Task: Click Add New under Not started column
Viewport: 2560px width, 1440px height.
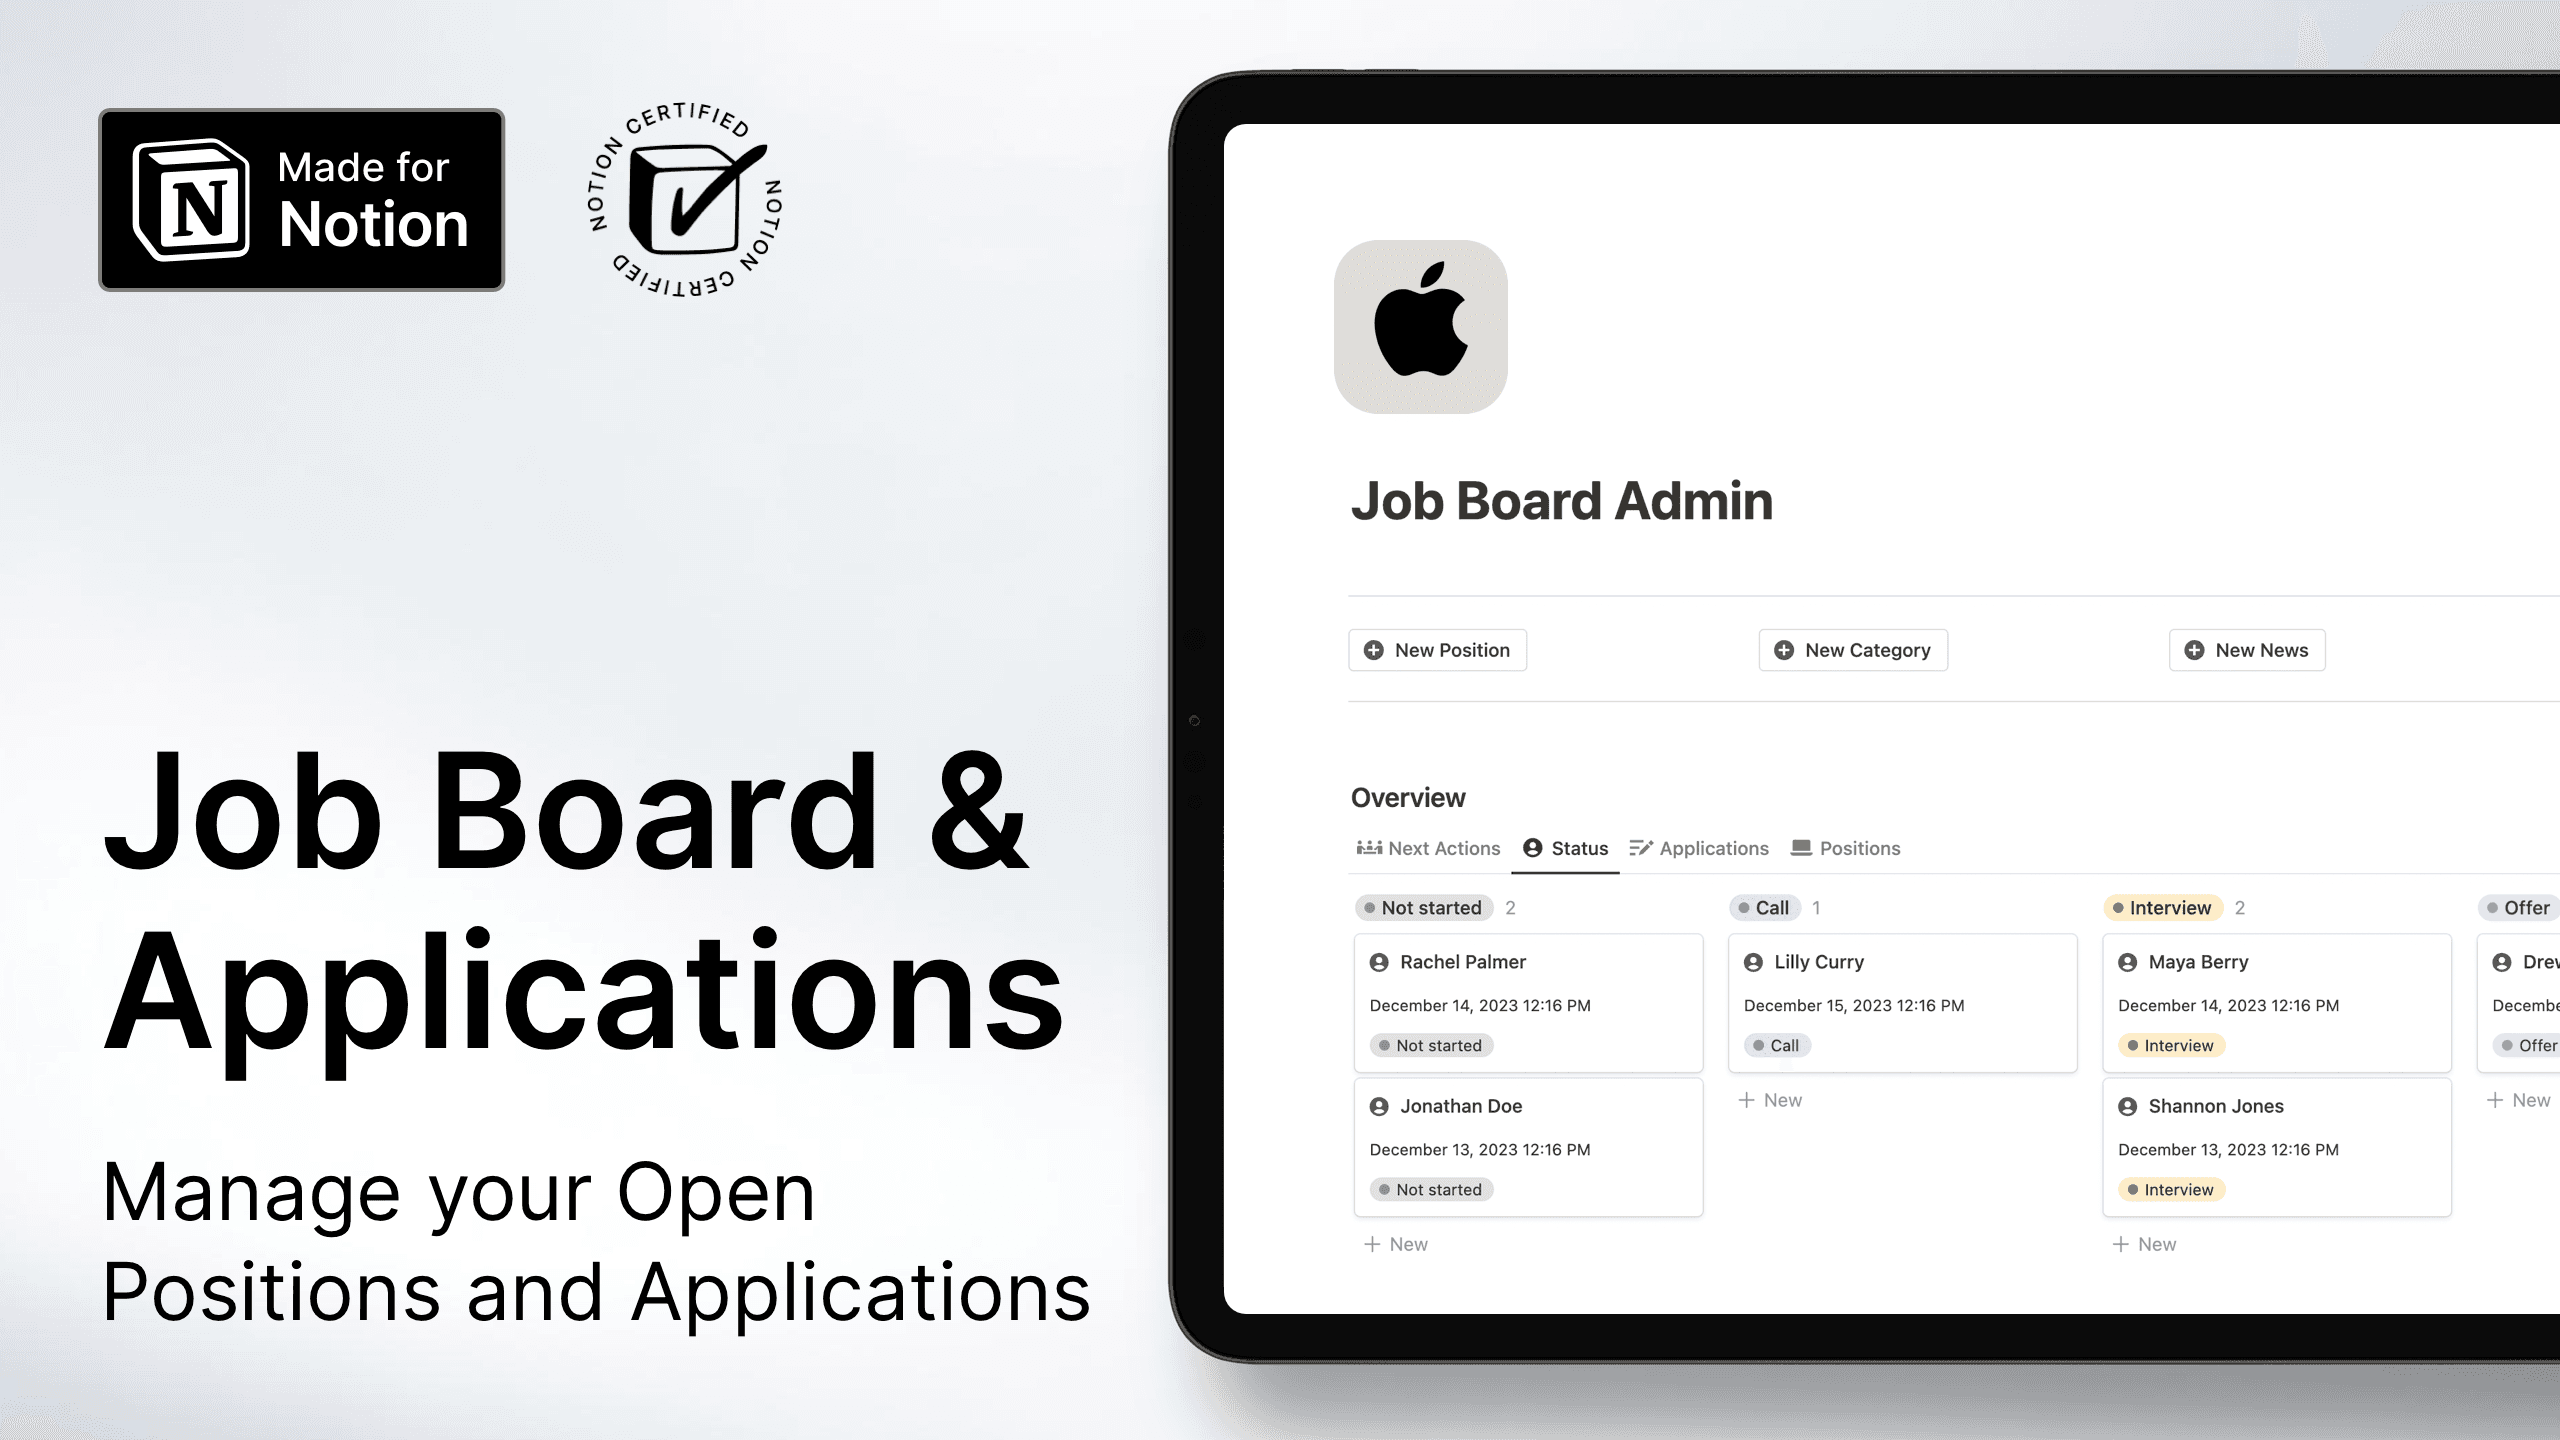Action: 1398,1243
